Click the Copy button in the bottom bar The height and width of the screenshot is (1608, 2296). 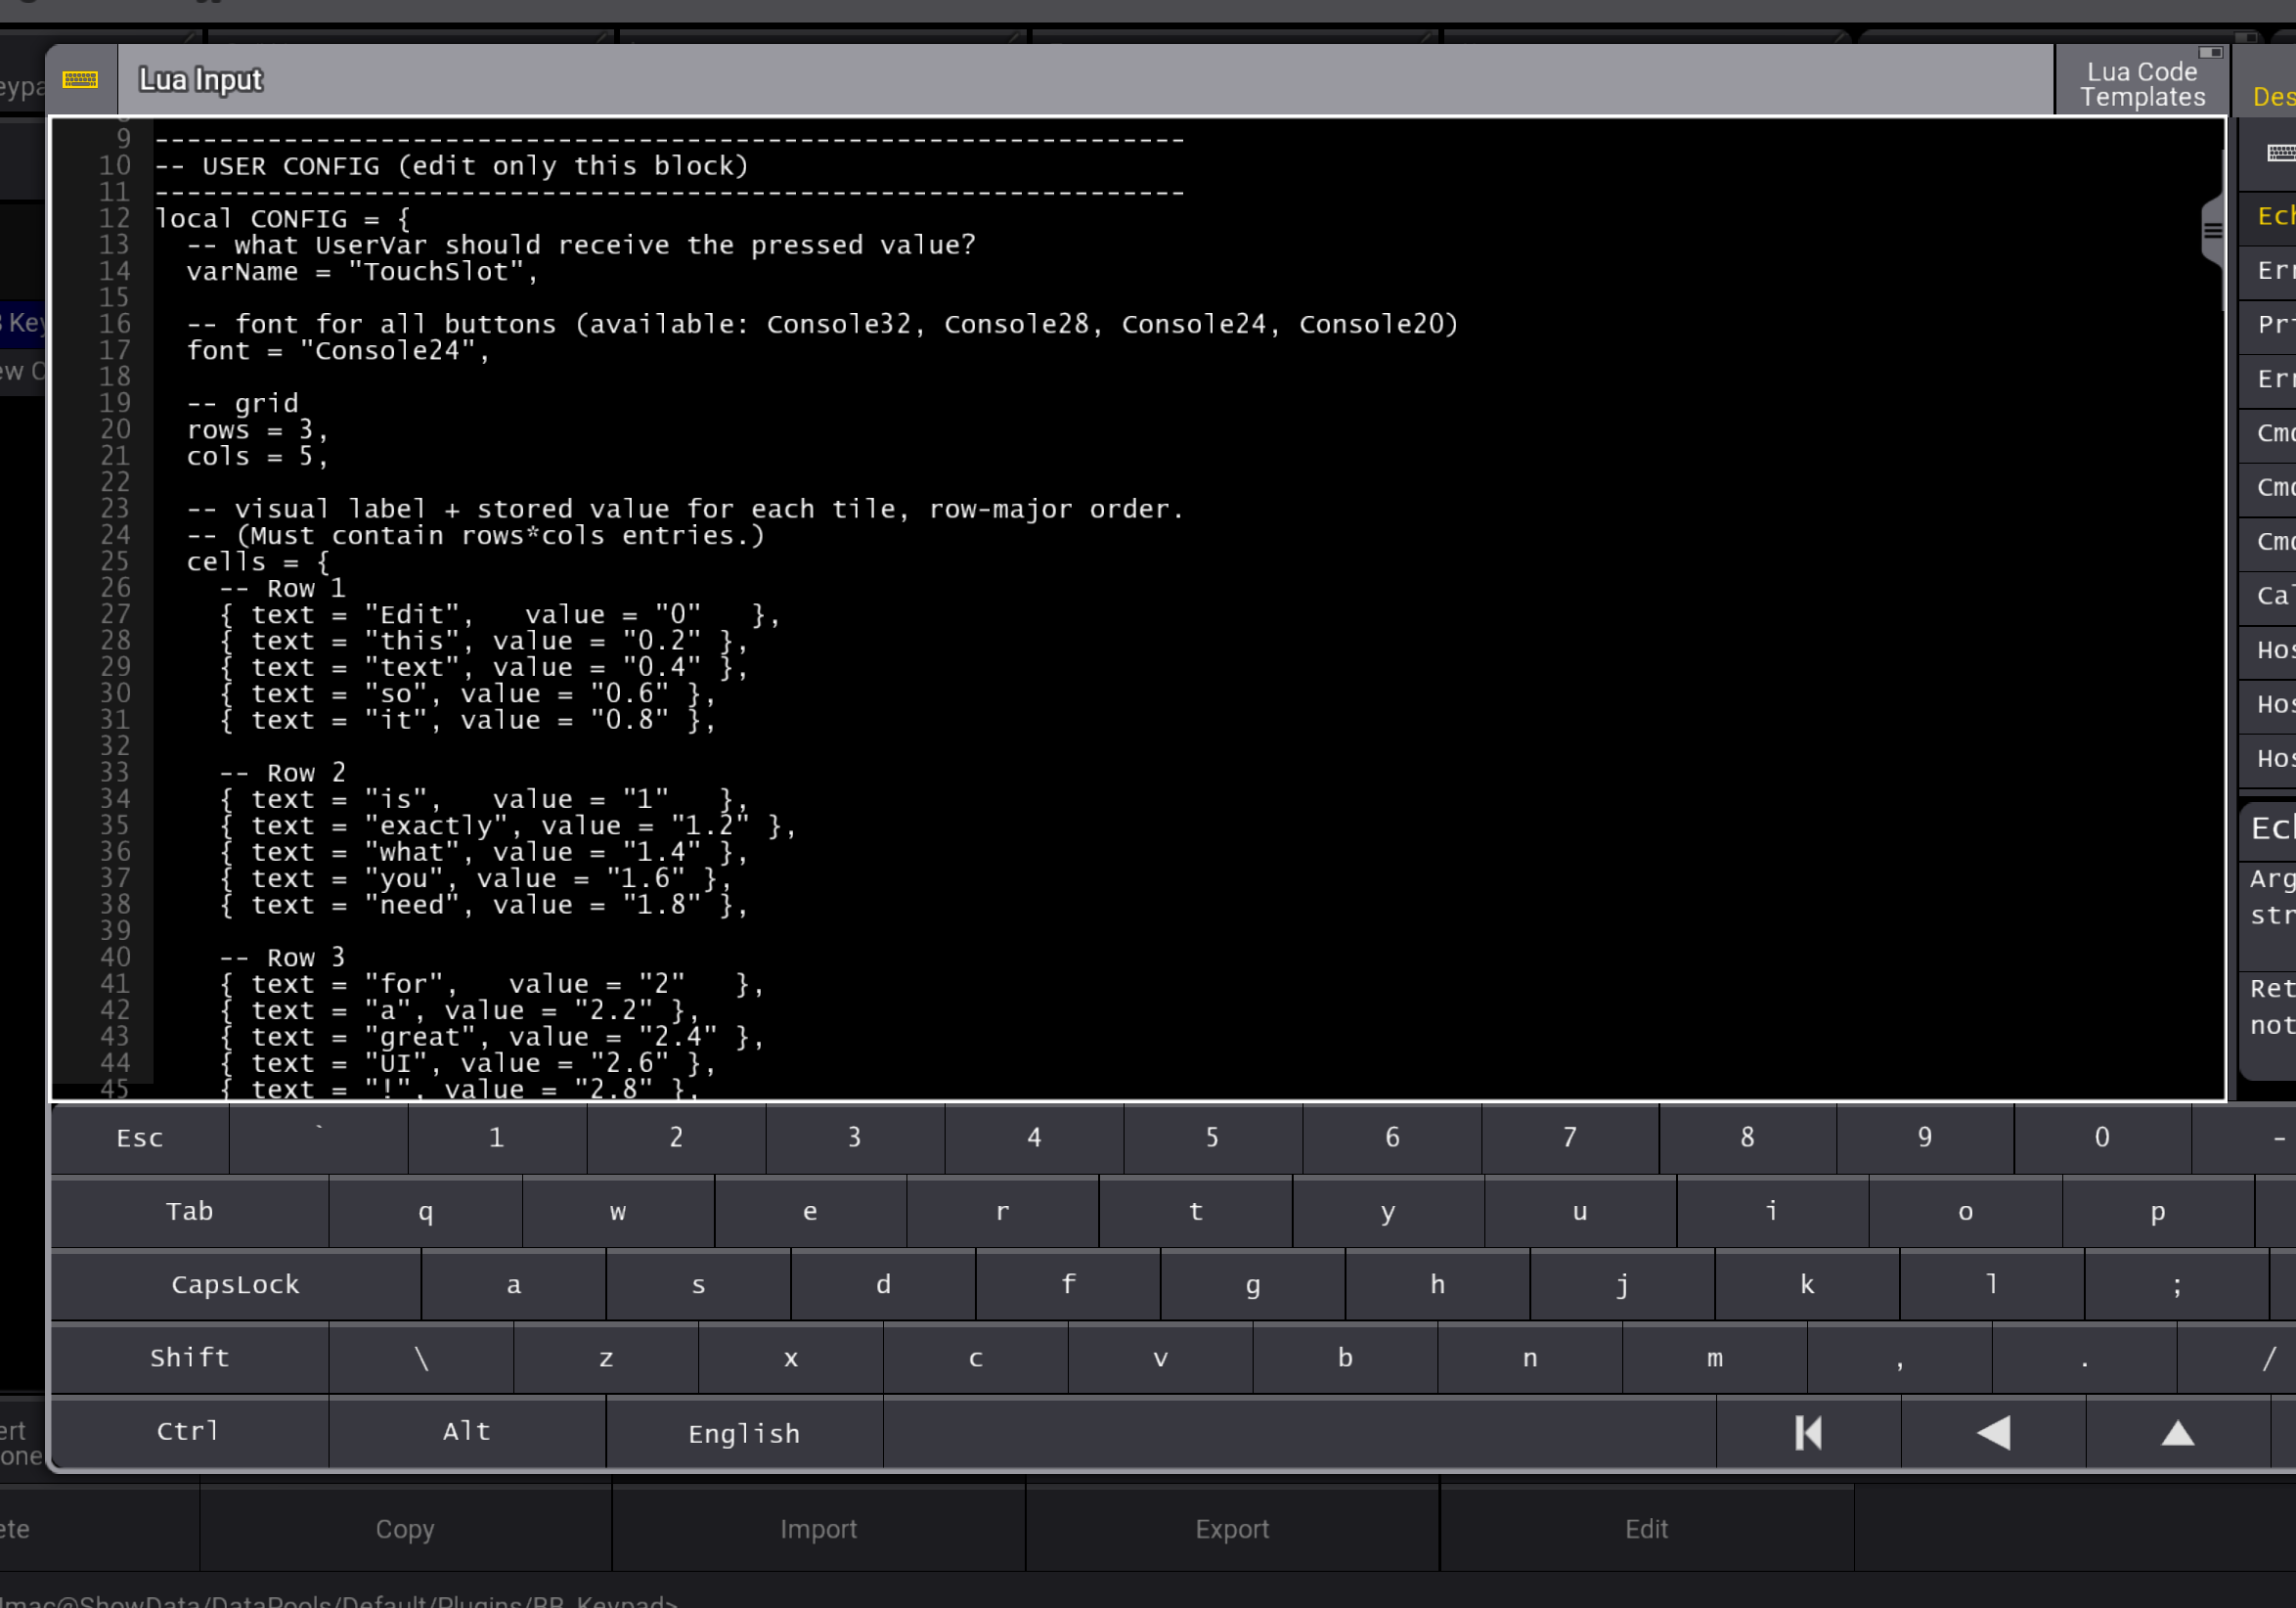tap(405, 1528)
